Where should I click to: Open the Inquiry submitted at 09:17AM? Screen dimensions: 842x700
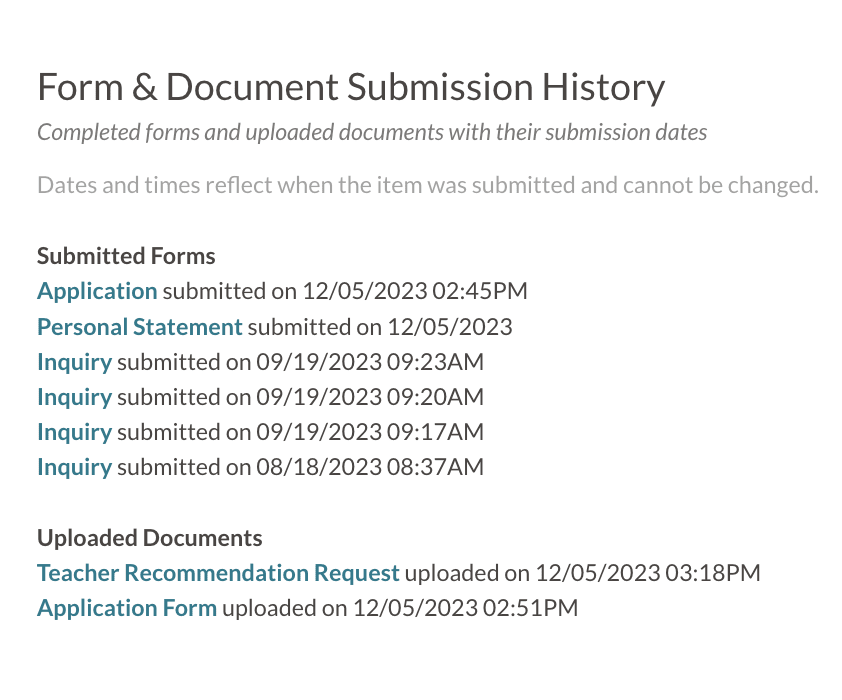pos(74,432)
